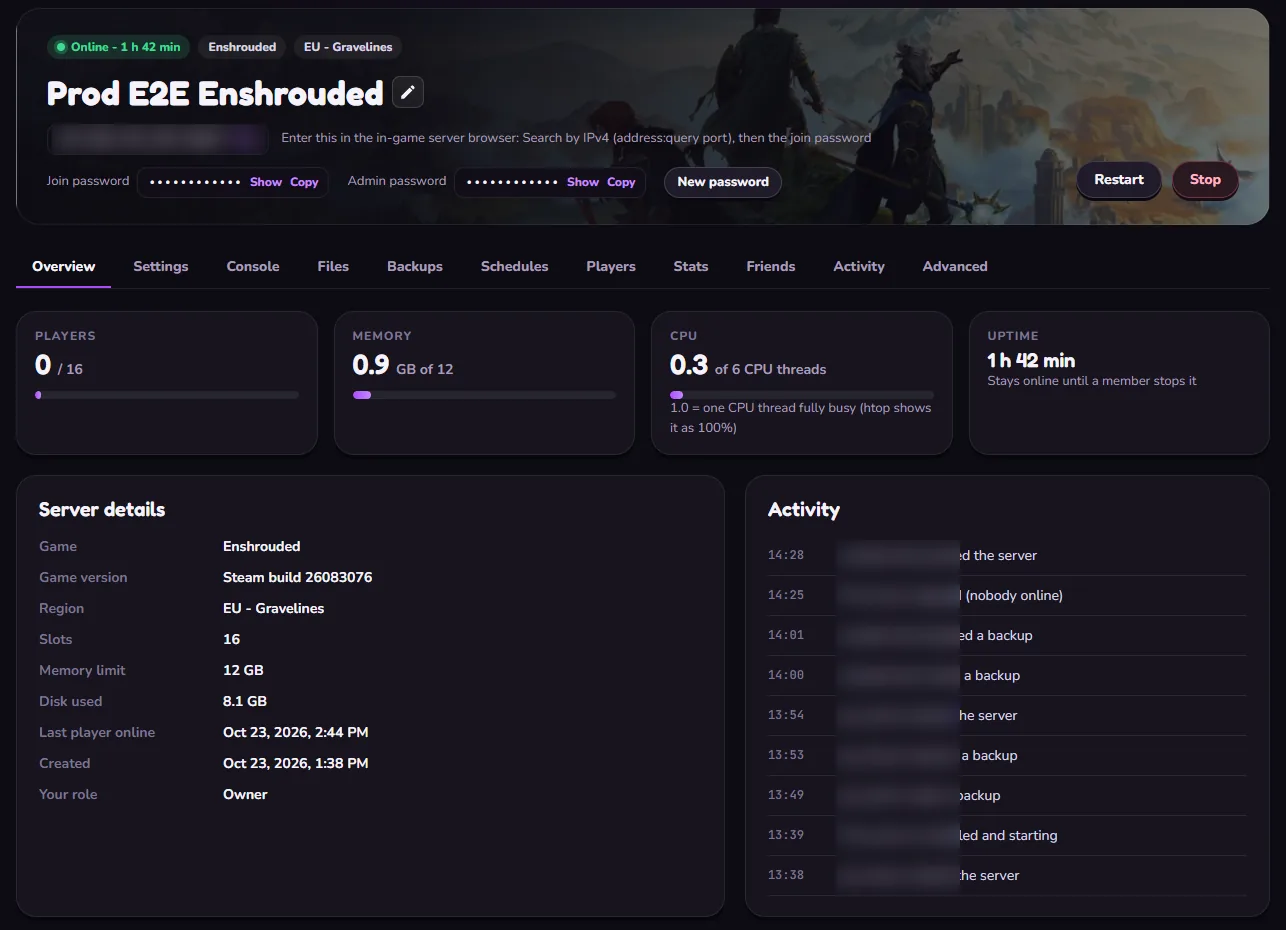Click the pencil edit icon beside server name
The height and width of the screenshot is (930, 1286).
click(407, 92)
